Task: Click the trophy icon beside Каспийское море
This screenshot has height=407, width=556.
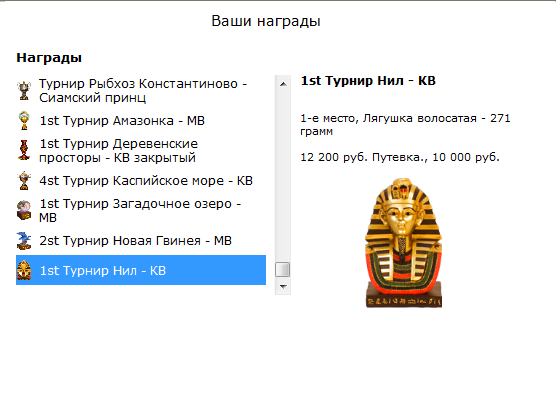Action: click(x=24, y=180)
